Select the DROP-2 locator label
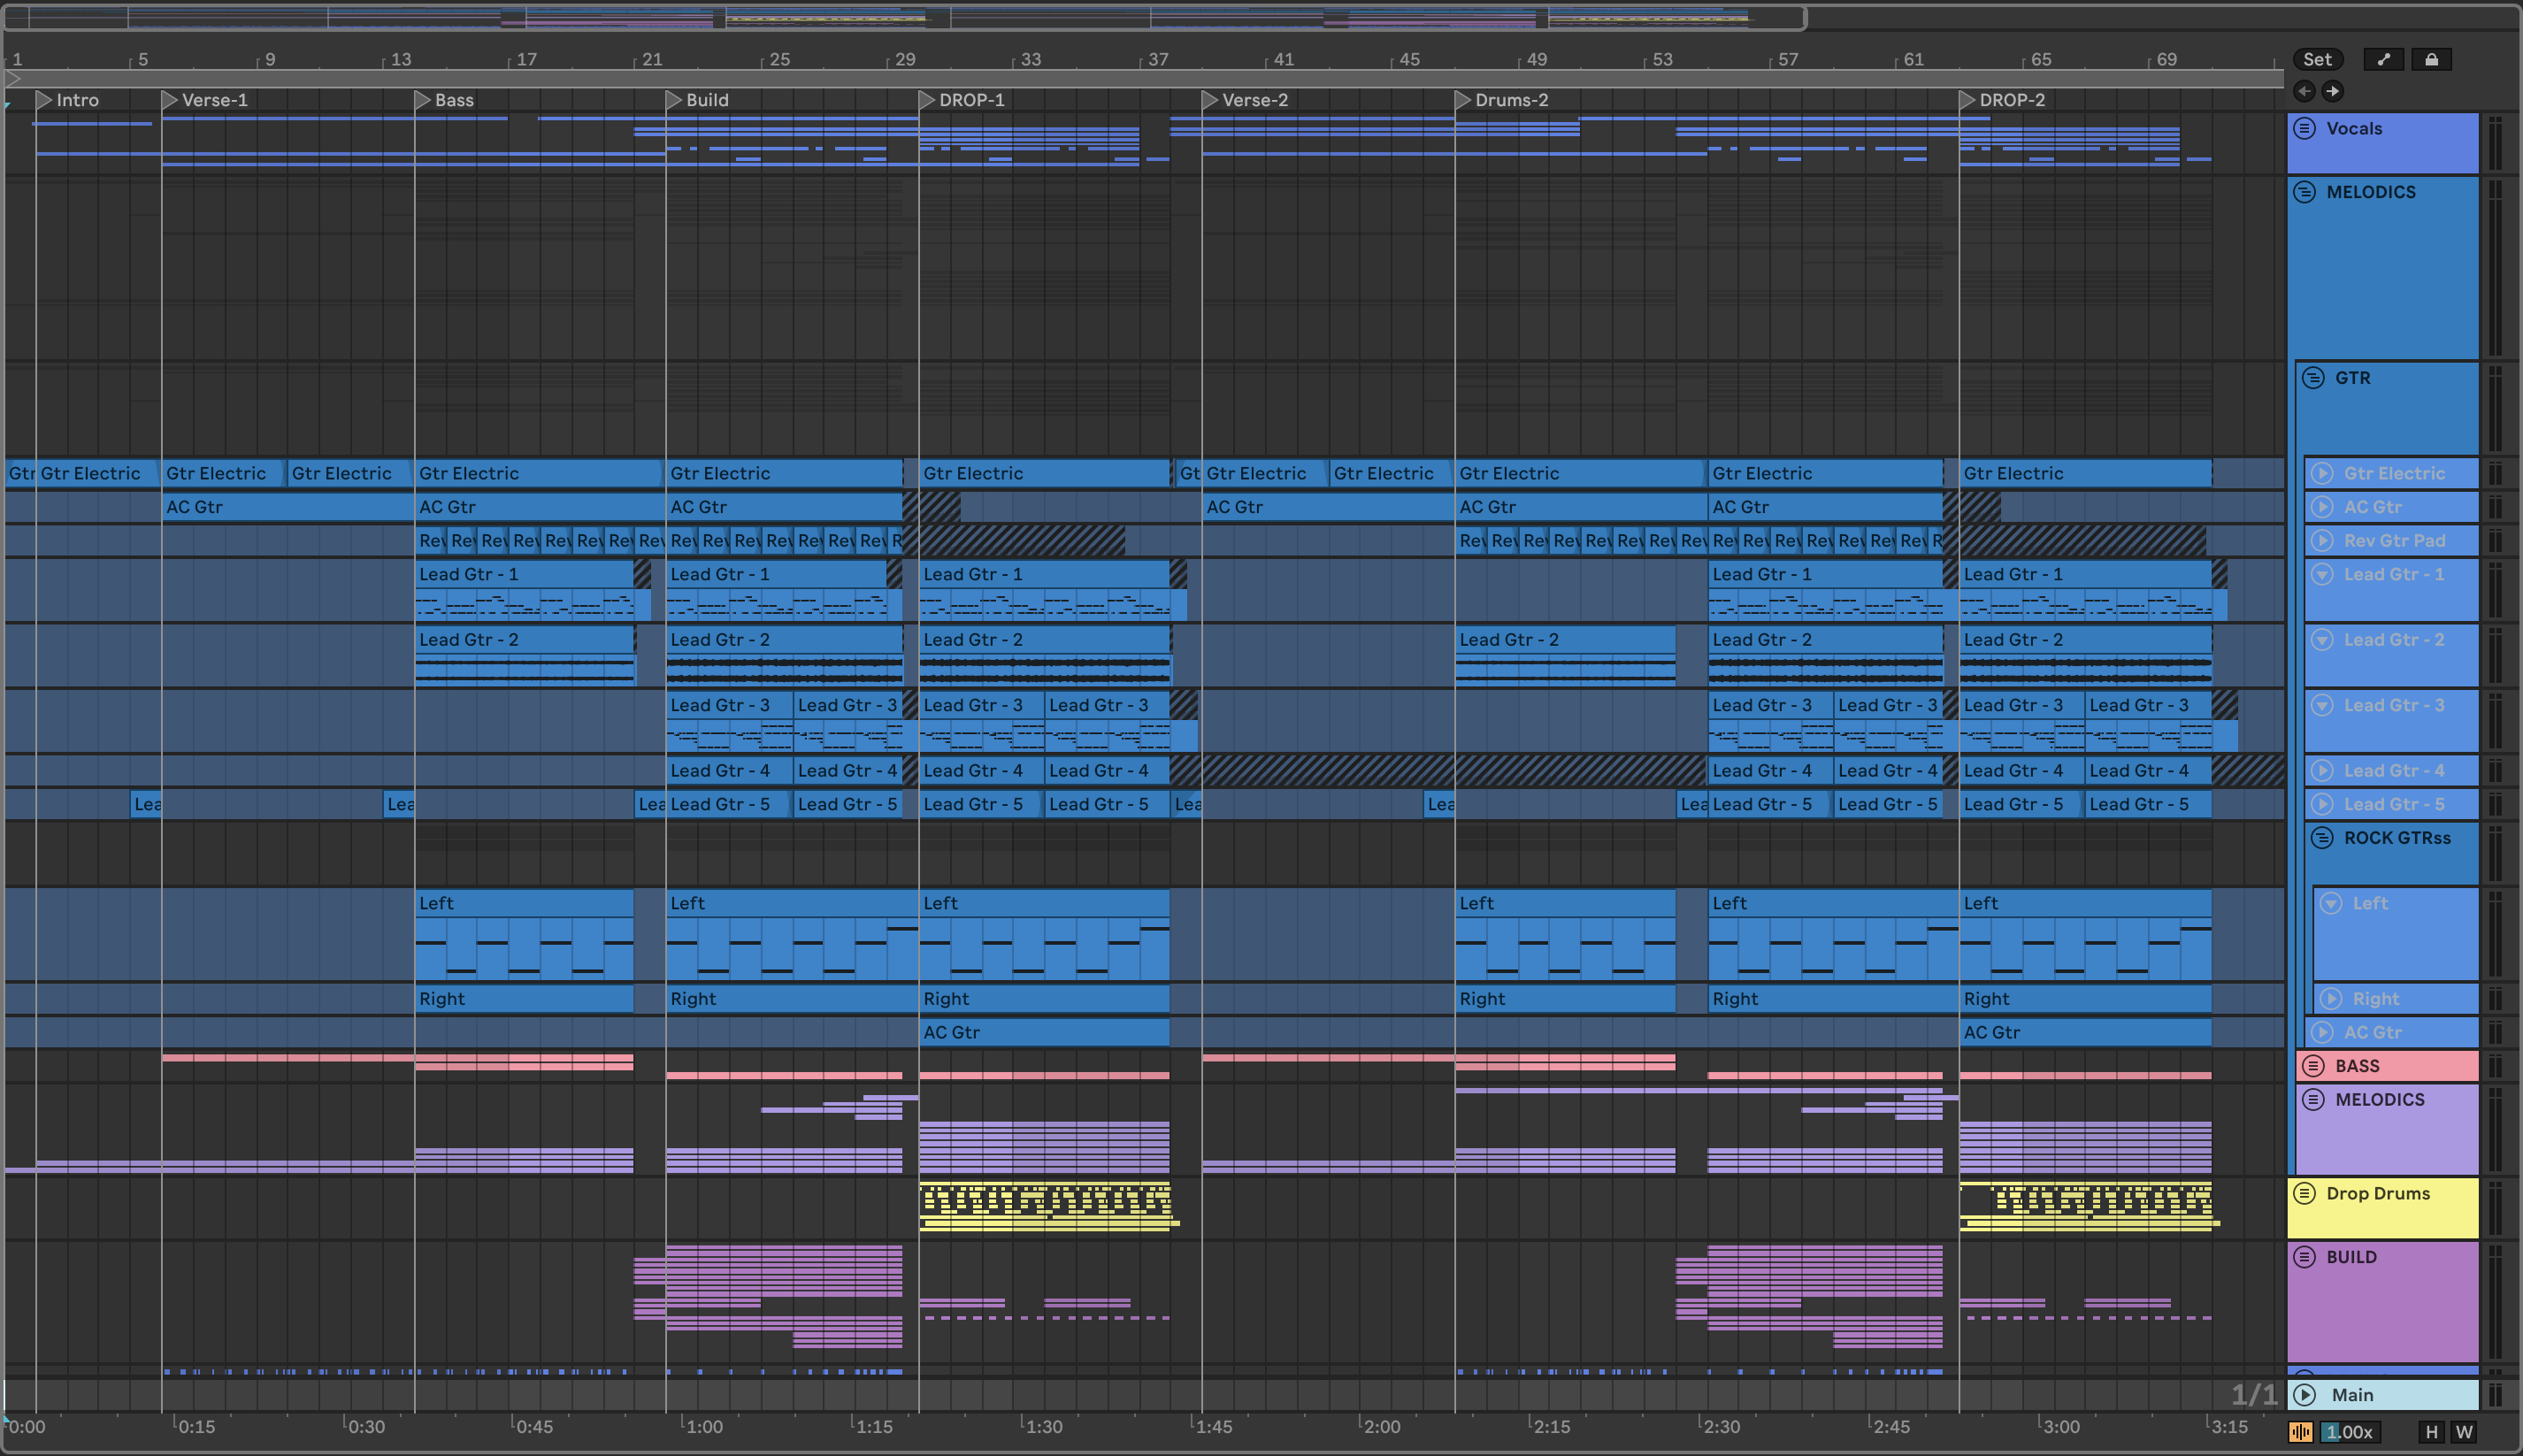 click(x=2012, y=100)
